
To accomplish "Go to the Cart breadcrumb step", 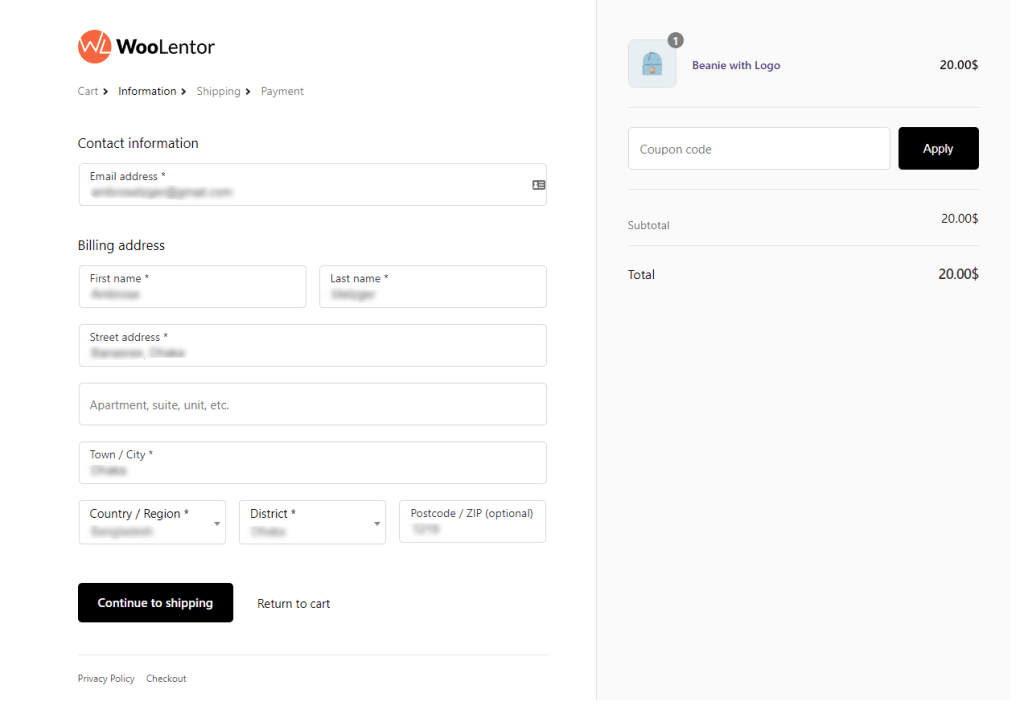I will tap(88, 91).
